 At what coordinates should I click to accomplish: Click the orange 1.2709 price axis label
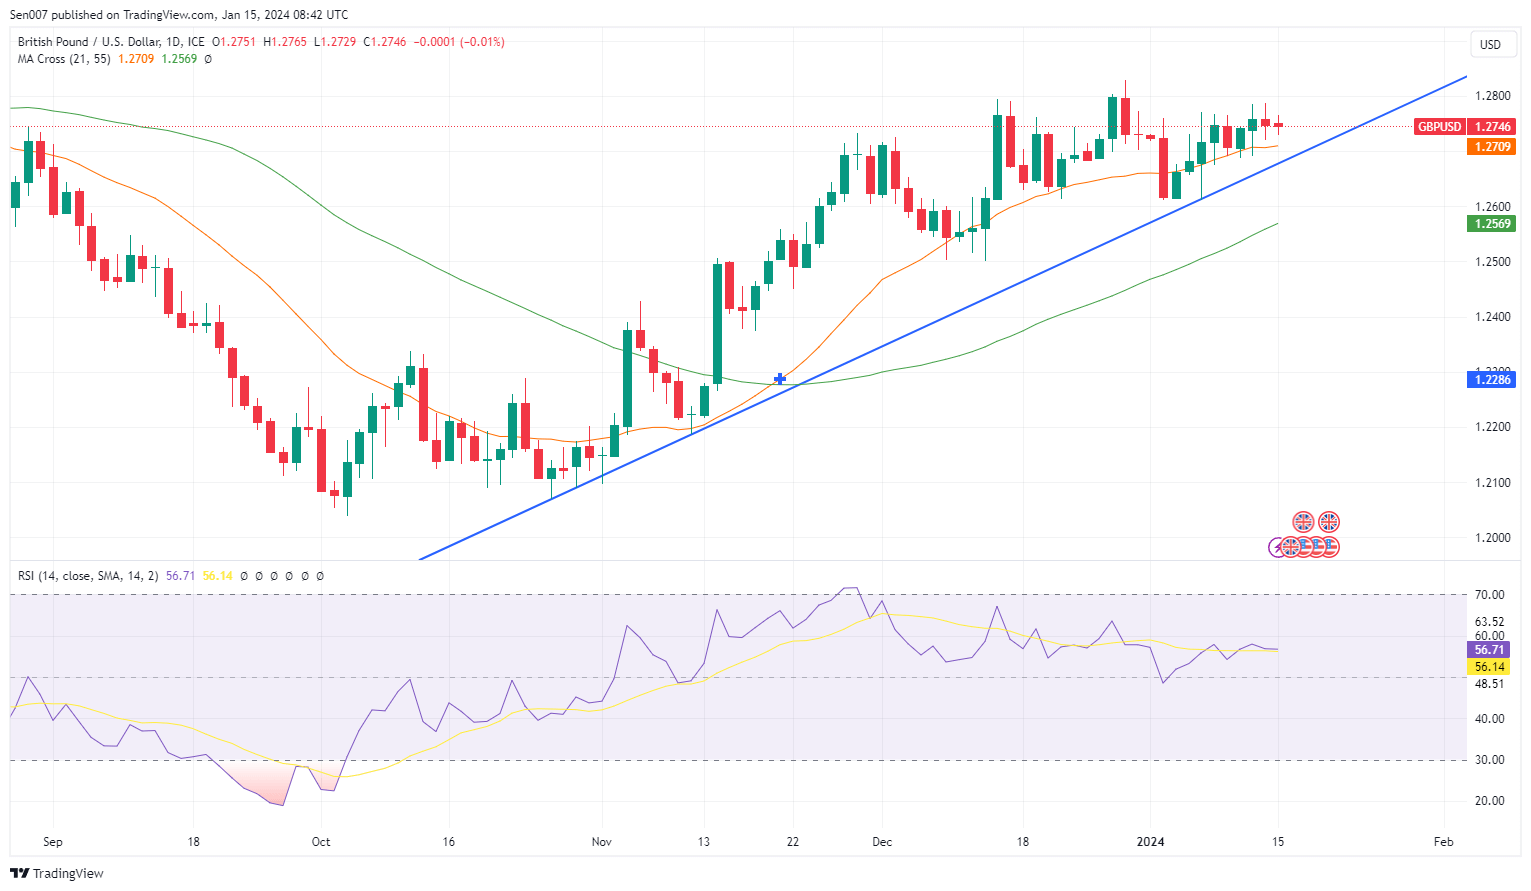click(1491, 147)
